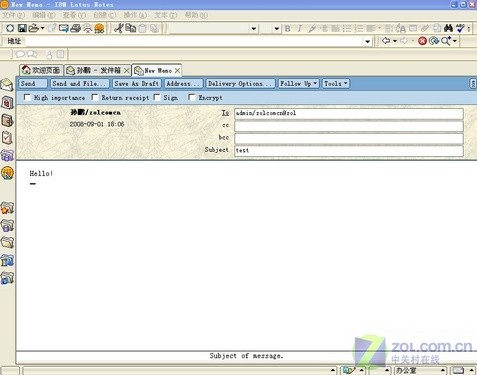Click the red stop icon
The height and width of the screenshot is (375, 477).
422,41
